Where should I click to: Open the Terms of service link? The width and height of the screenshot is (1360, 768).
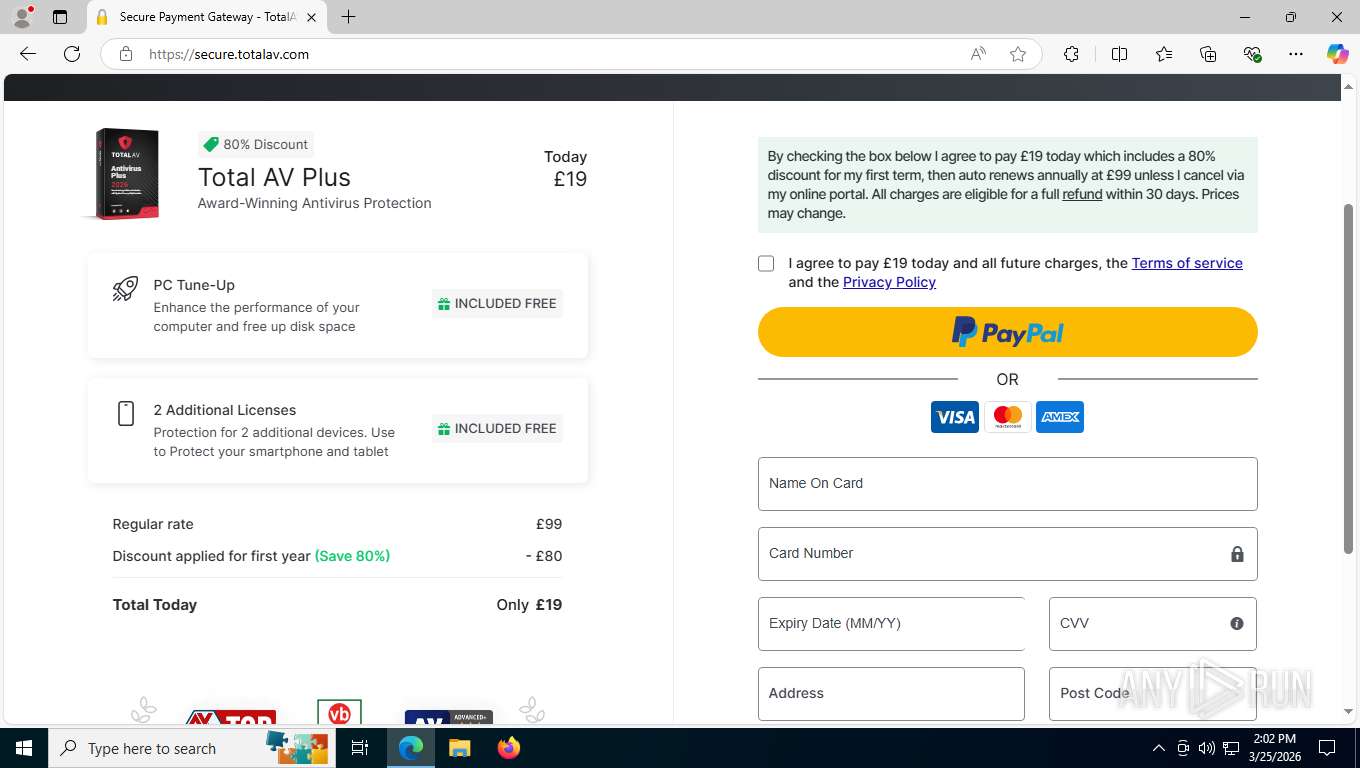(x=1187, y=263)
